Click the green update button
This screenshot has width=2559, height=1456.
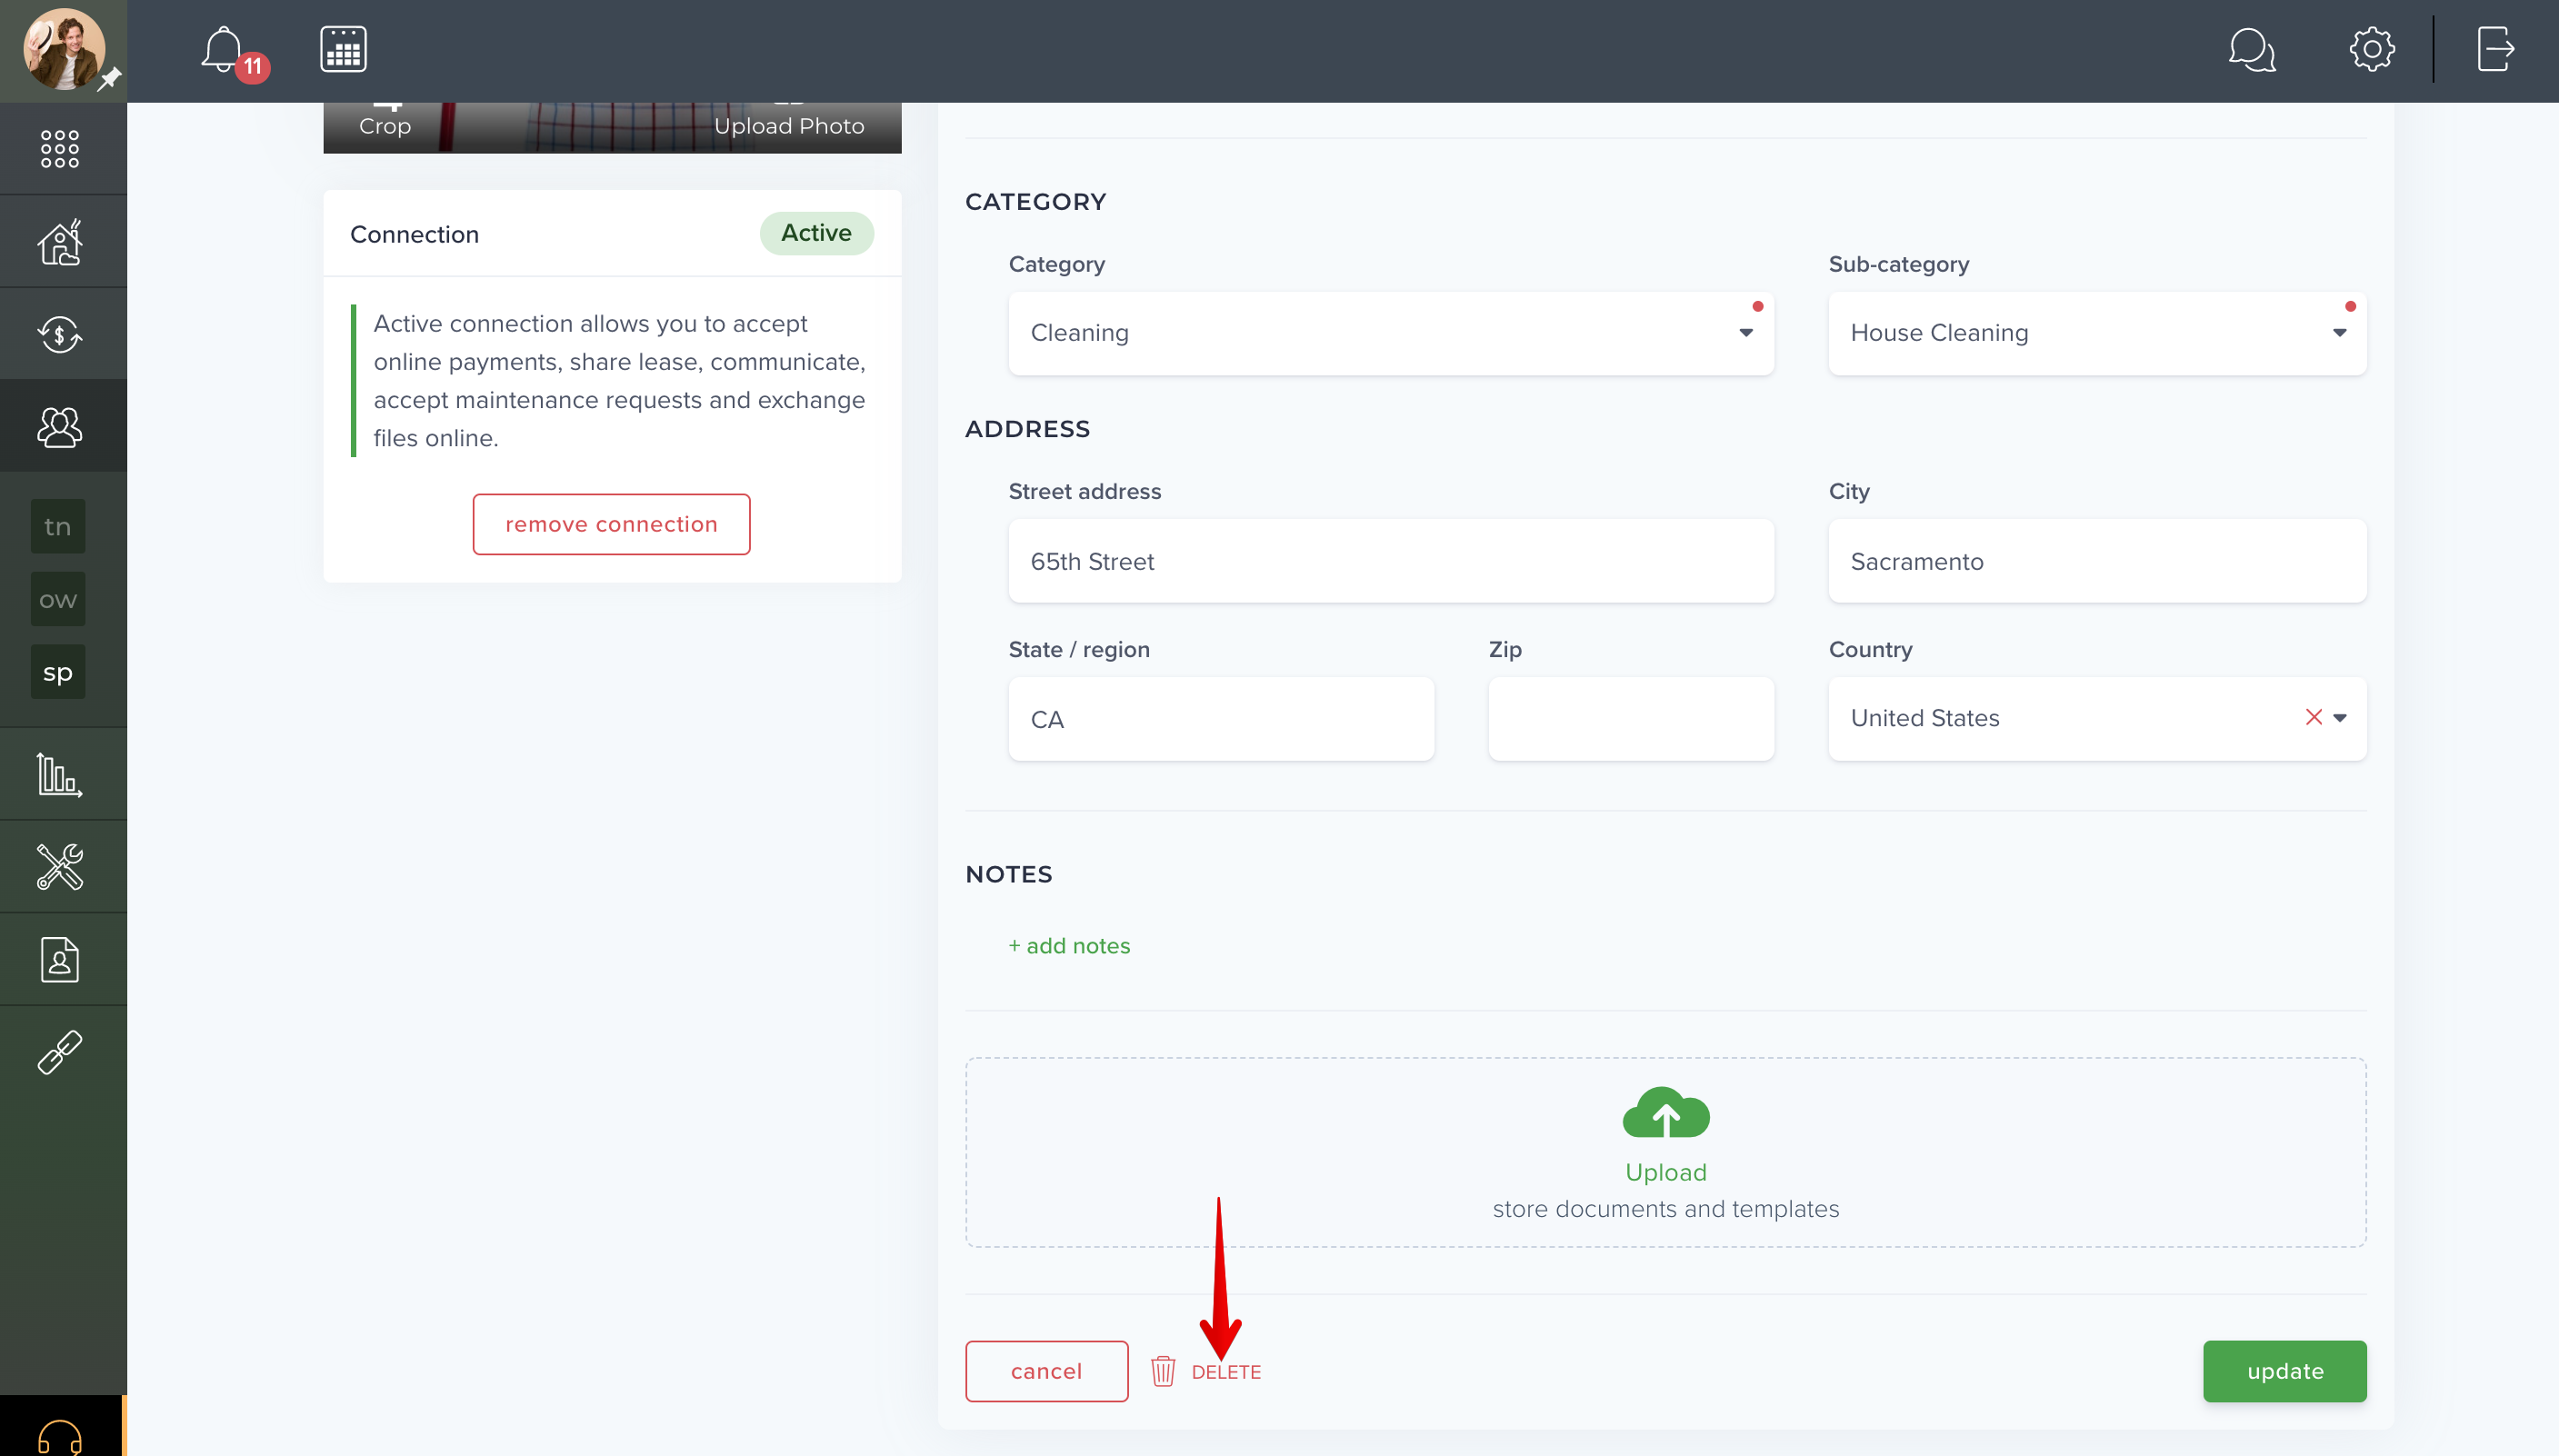click(2284, 1371)
